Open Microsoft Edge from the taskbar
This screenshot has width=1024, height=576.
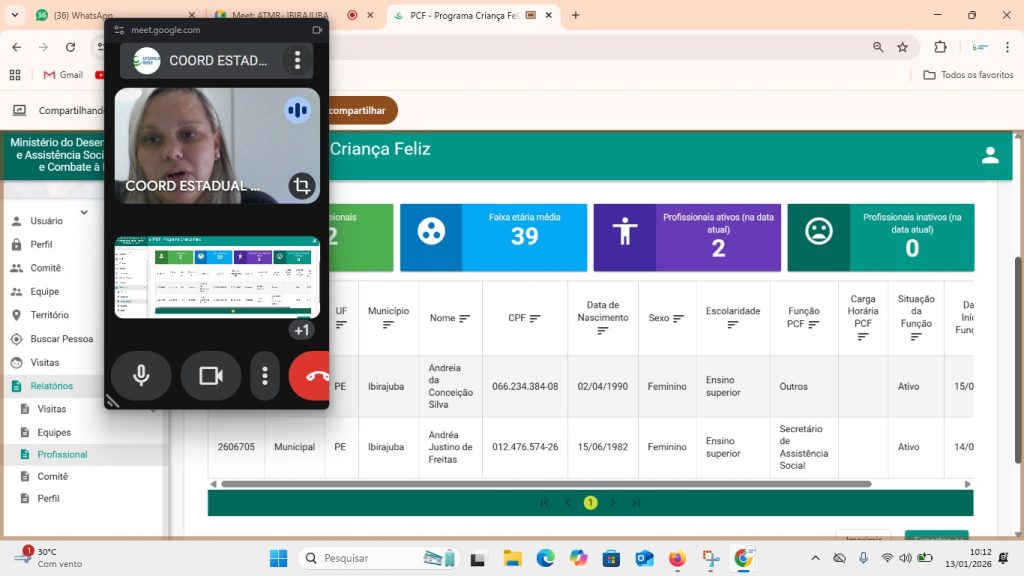pyautogui.click(x=545, y=558)
